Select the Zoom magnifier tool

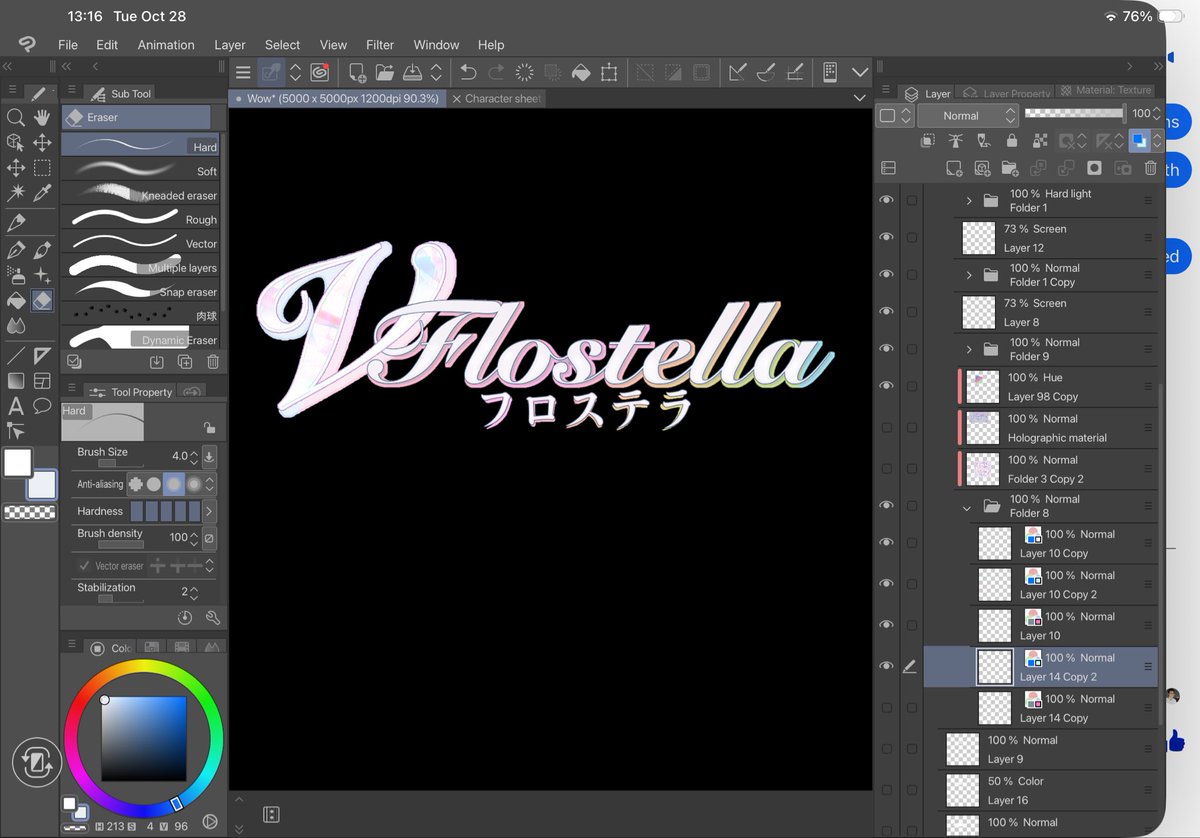coord(16,118)
